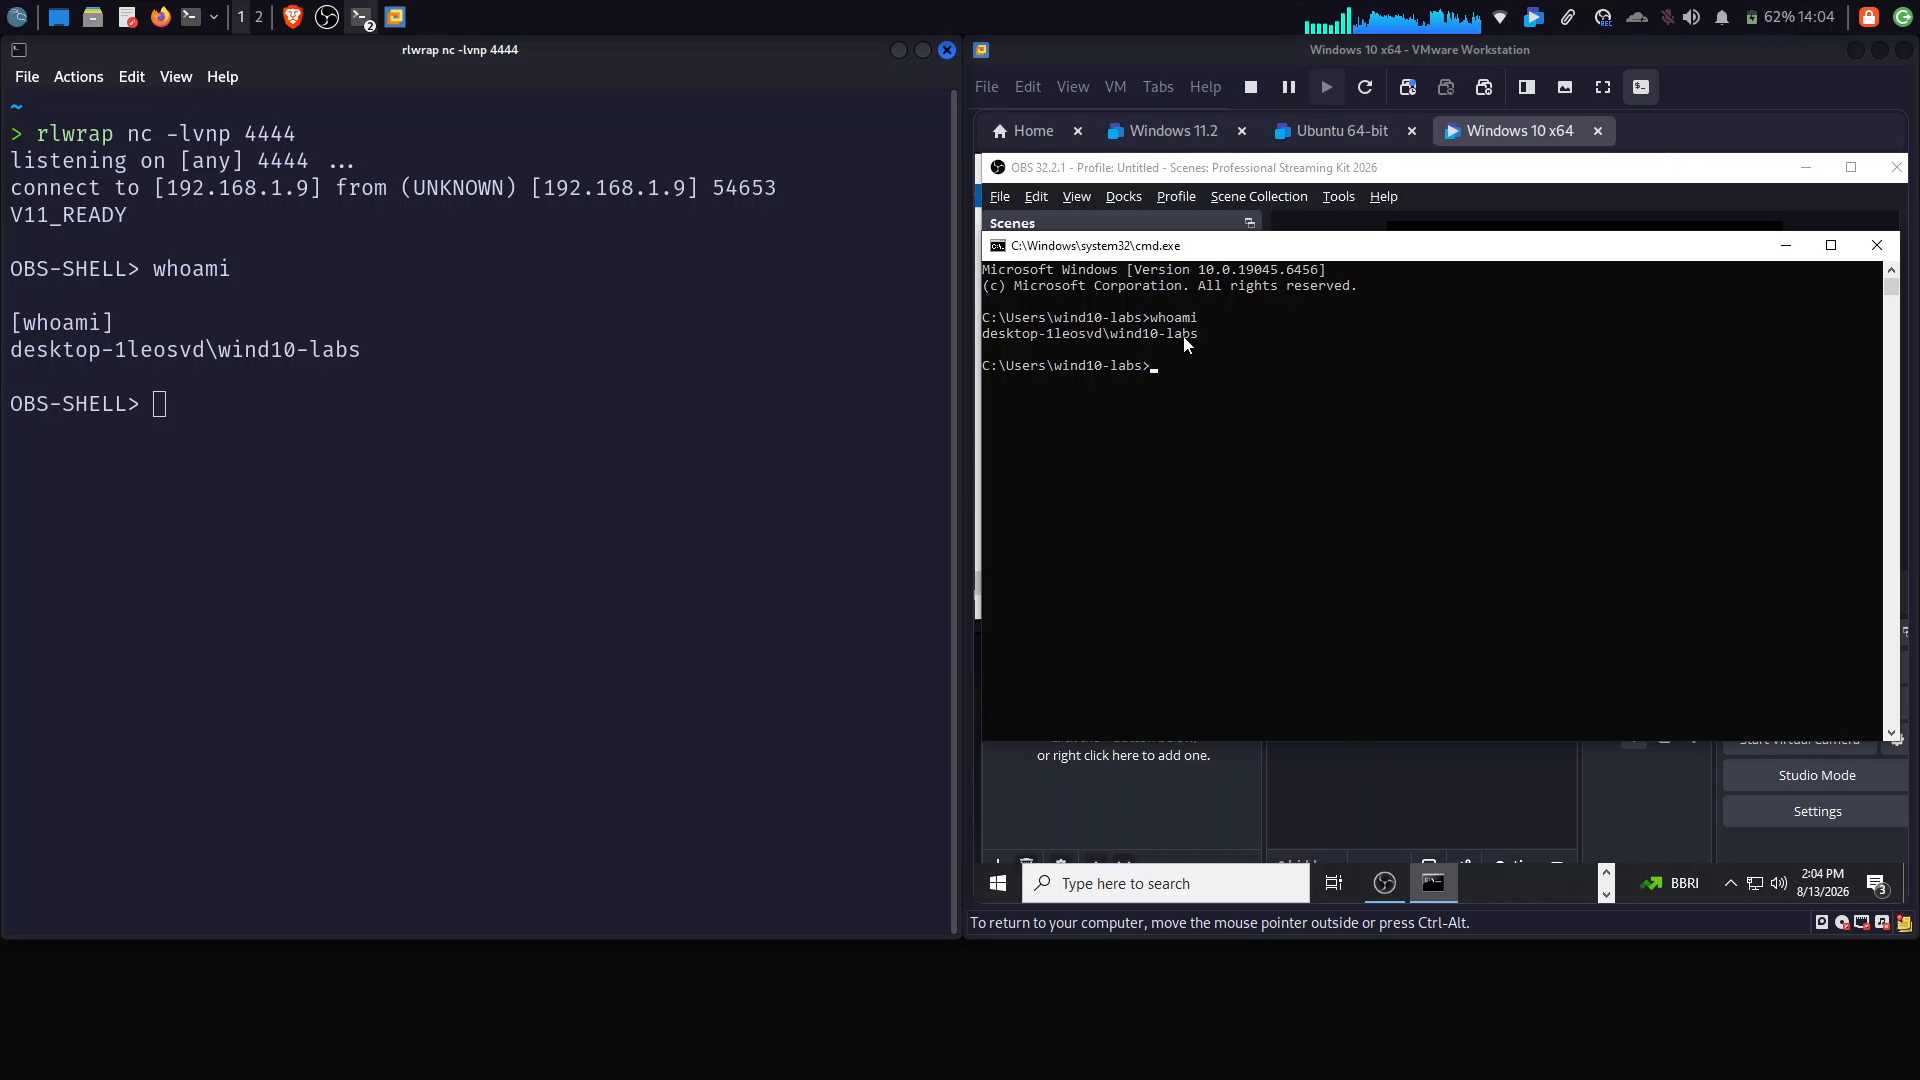Click the VMware play/resume button

pyautogui.click(x=1326, y=87)
